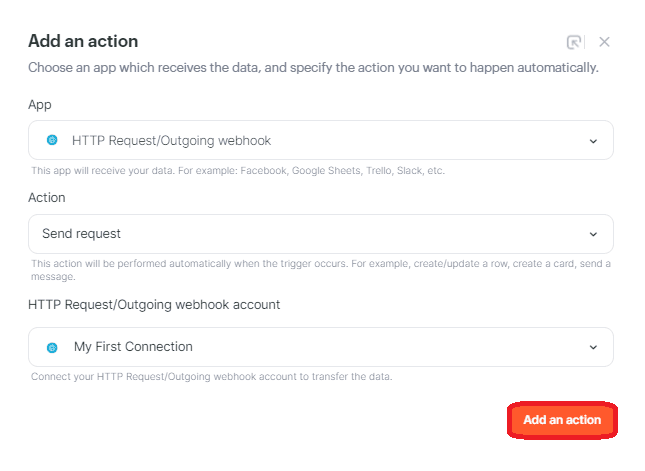Close the Add an action dialog
Screen dimensions: 645x471
604,42
